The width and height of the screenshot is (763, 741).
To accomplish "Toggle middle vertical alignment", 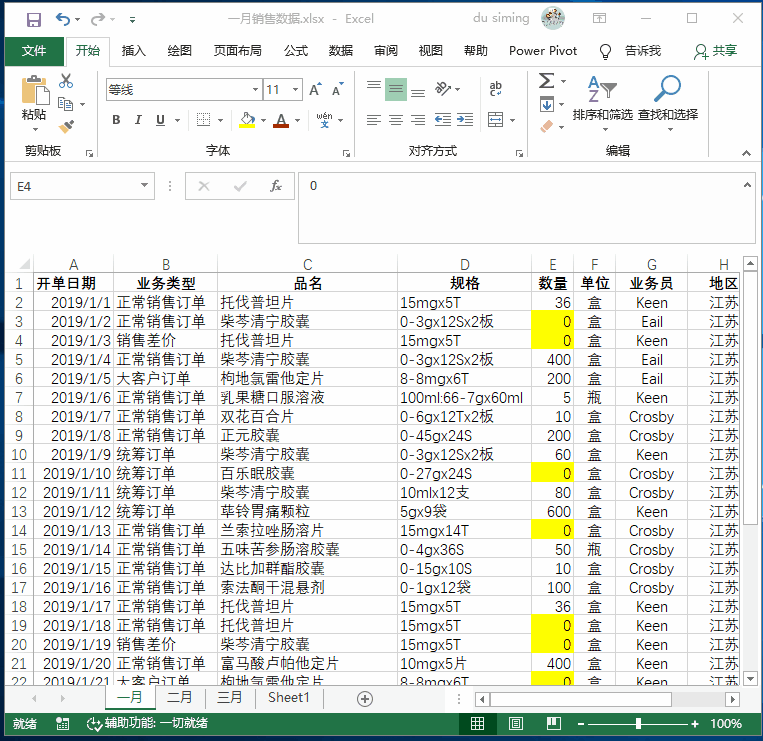I will [x=396, y=90].
